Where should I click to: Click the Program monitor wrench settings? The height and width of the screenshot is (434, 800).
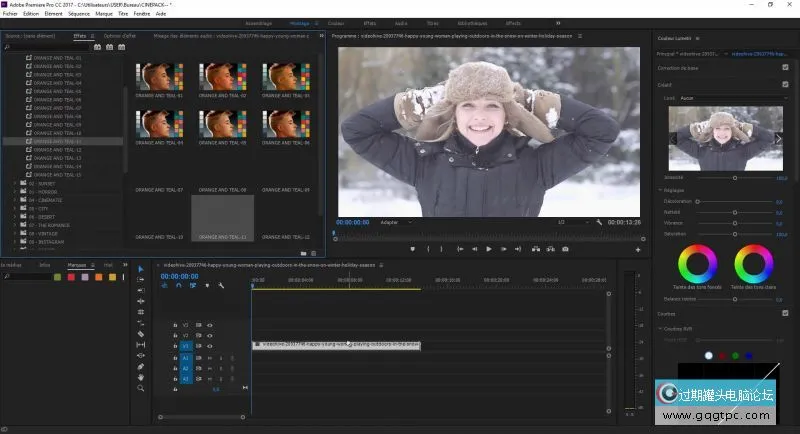(598, 222)
